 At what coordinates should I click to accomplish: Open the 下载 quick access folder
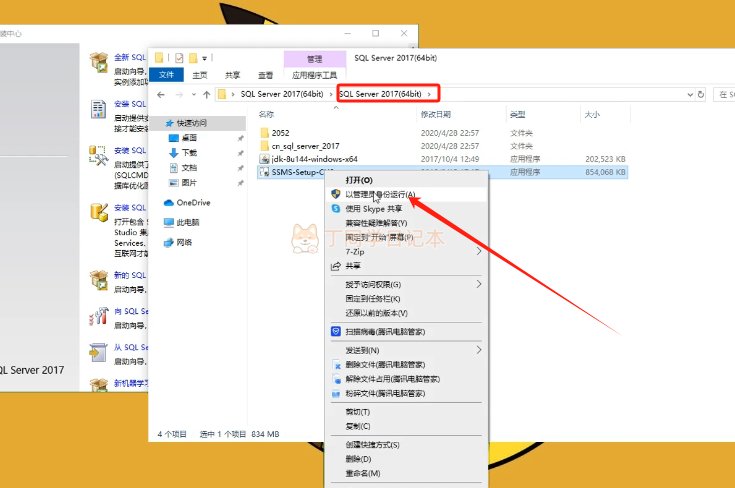189,152
